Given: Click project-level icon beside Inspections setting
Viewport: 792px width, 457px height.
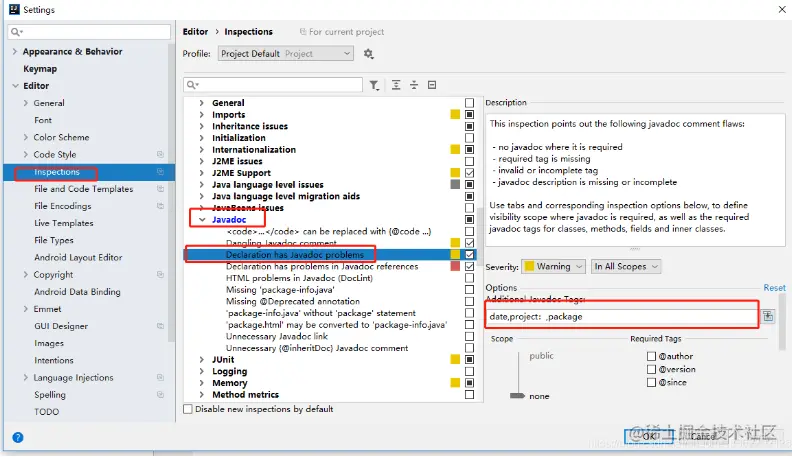Looking at the screenshot, I should click(160, 172).
